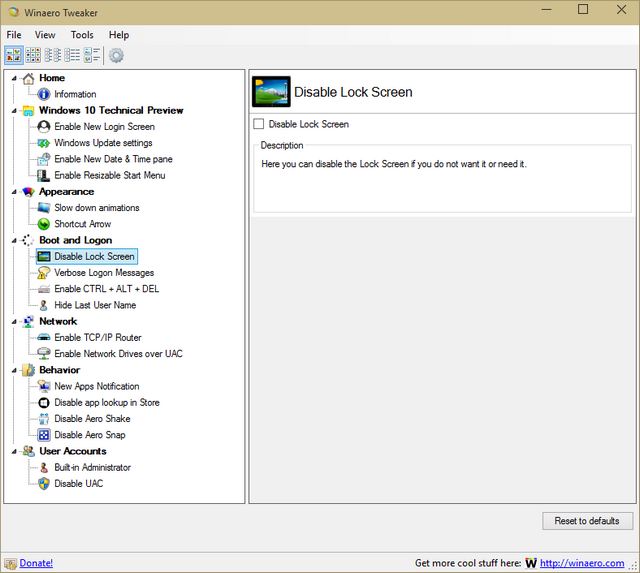Collapse the User Accounts tree node
The width and height of the screenshot is (640, 573).
click(14, 451)
